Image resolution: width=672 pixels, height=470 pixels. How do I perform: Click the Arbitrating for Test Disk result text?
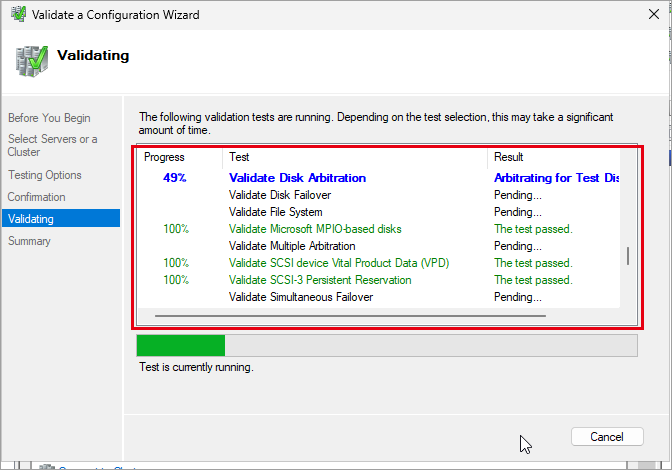556,178
